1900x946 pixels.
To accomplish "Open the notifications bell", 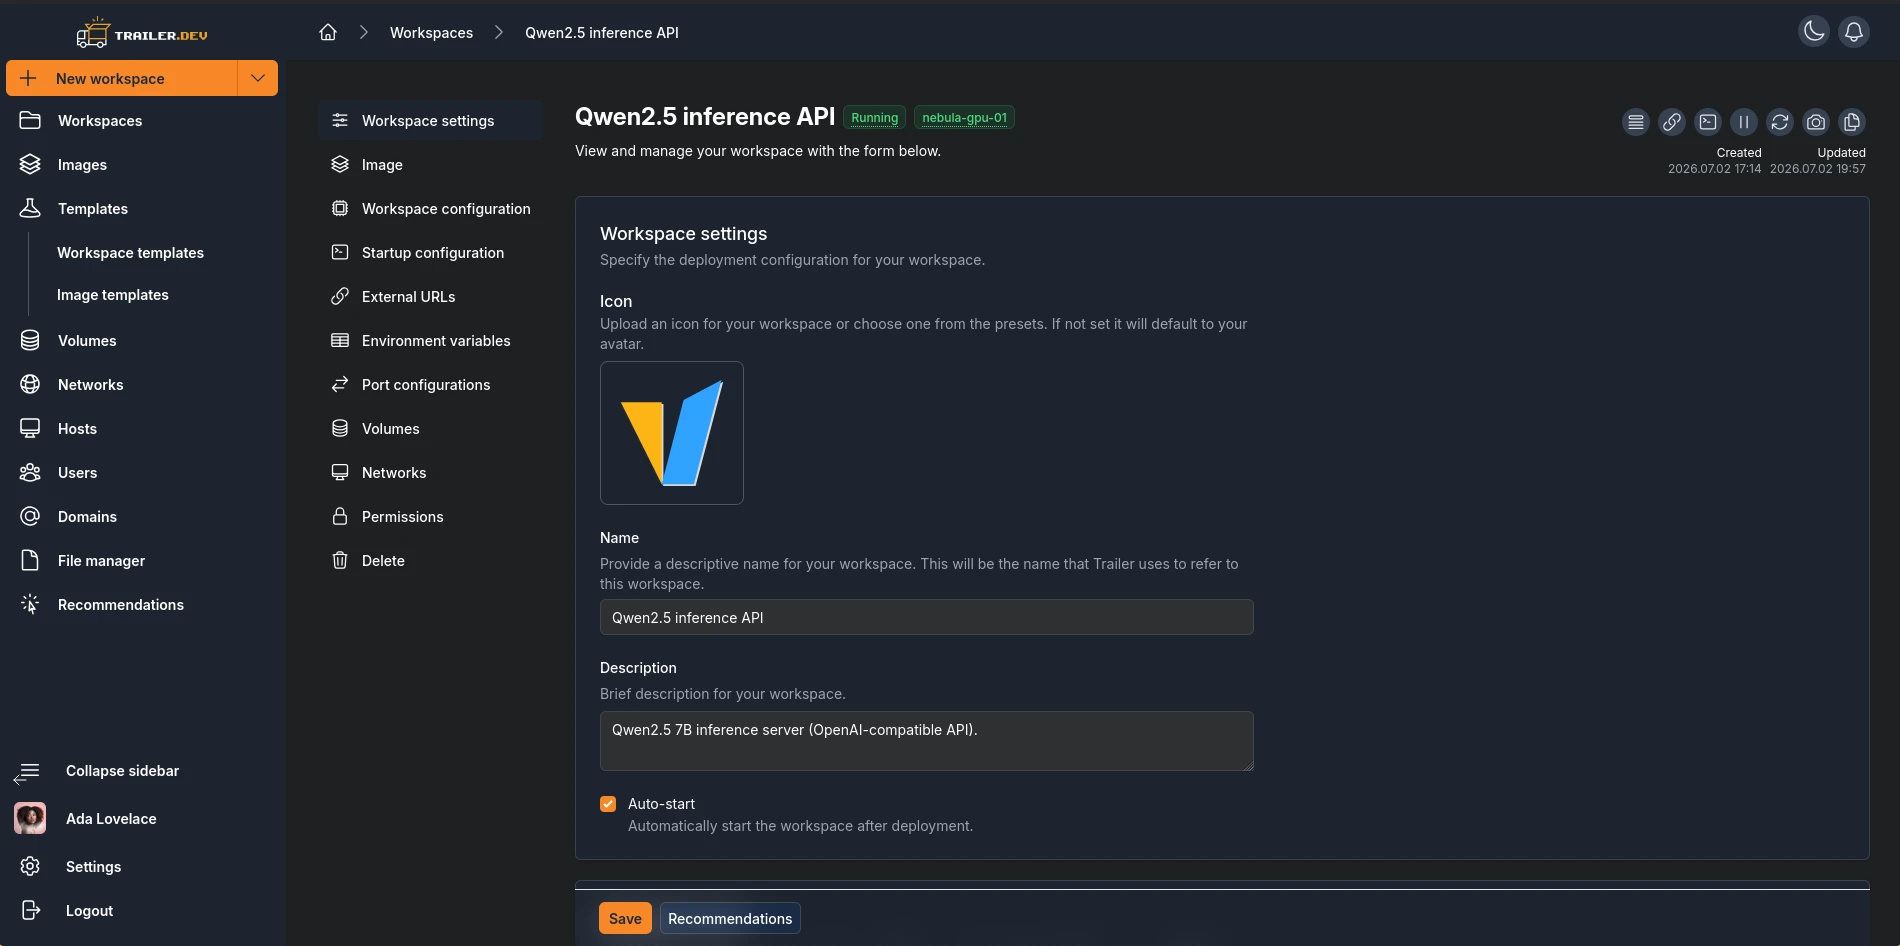I will tap(1854, 32).
